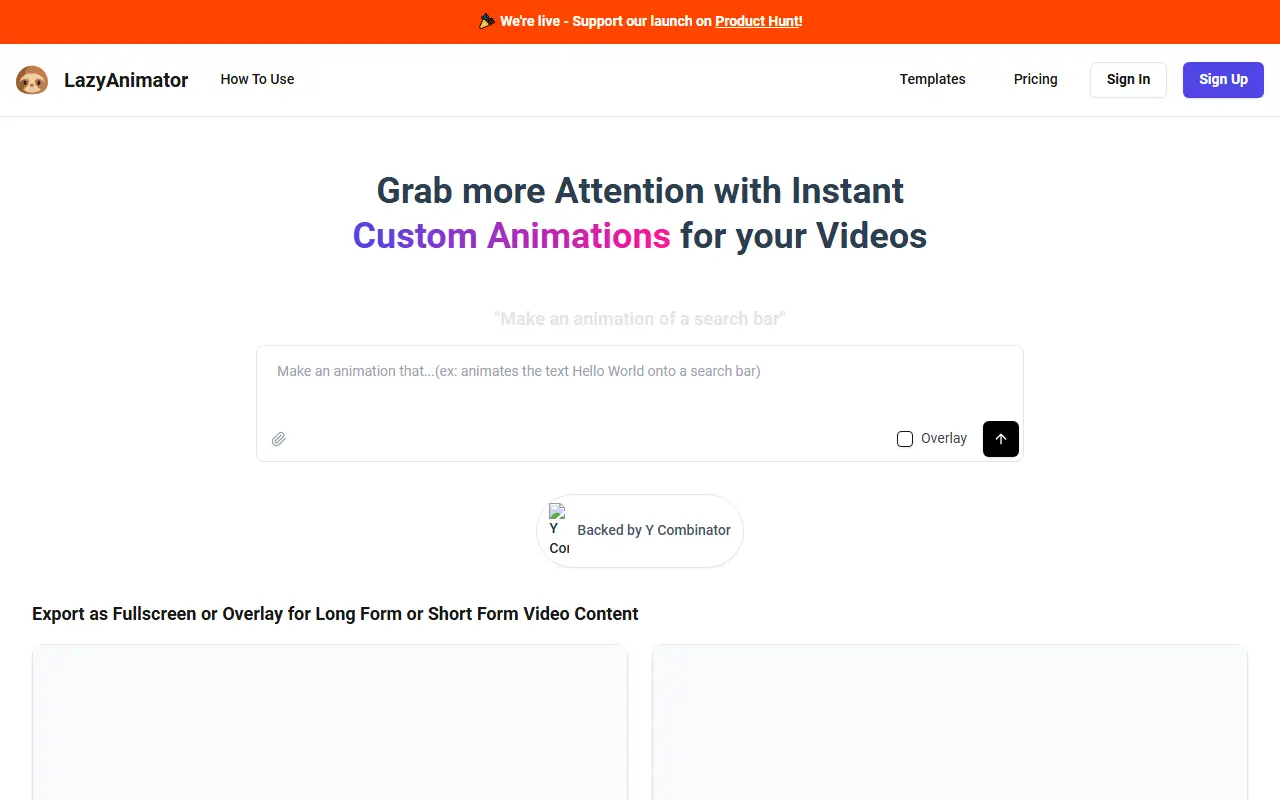Open the How To Use page
The height and width of the screenshot is (800, 1280).
coord(257,79)
